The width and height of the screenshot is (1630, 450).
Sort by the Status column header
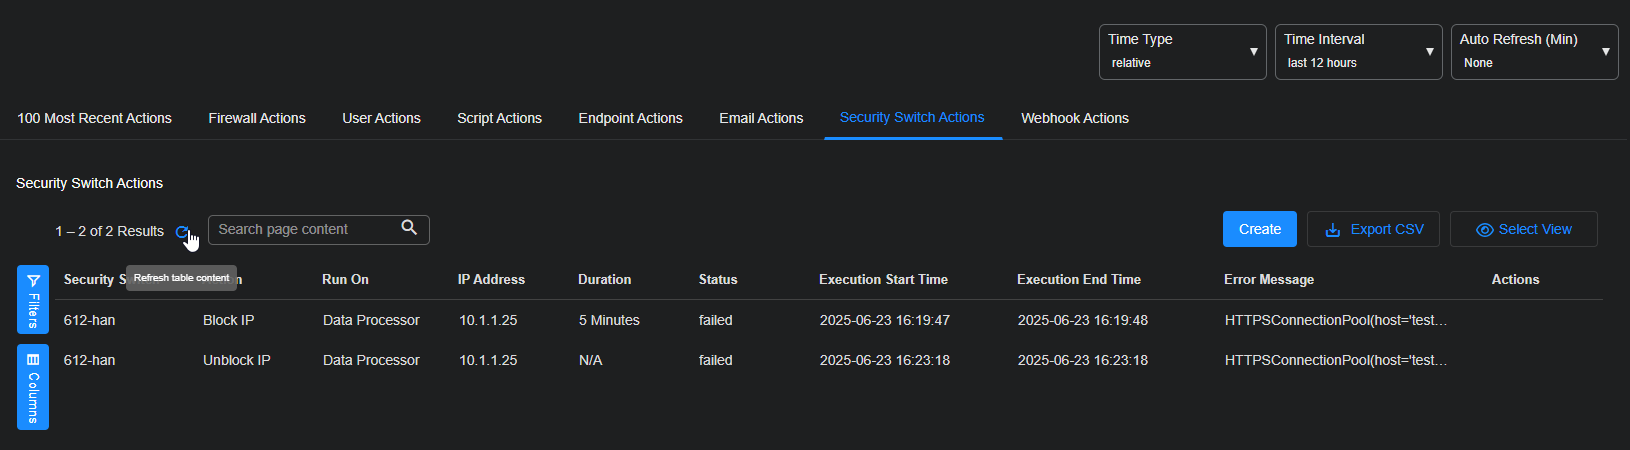point(717,280)
